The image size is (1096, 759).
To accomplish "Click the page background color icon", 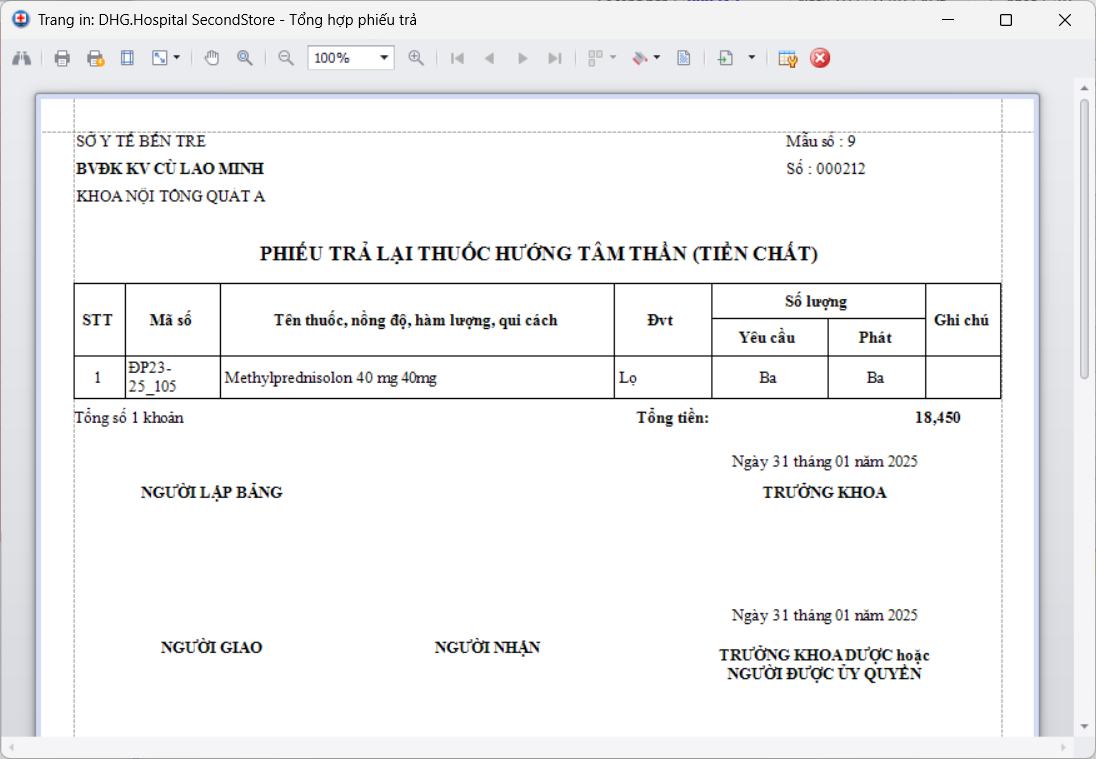I will point(640,58).
